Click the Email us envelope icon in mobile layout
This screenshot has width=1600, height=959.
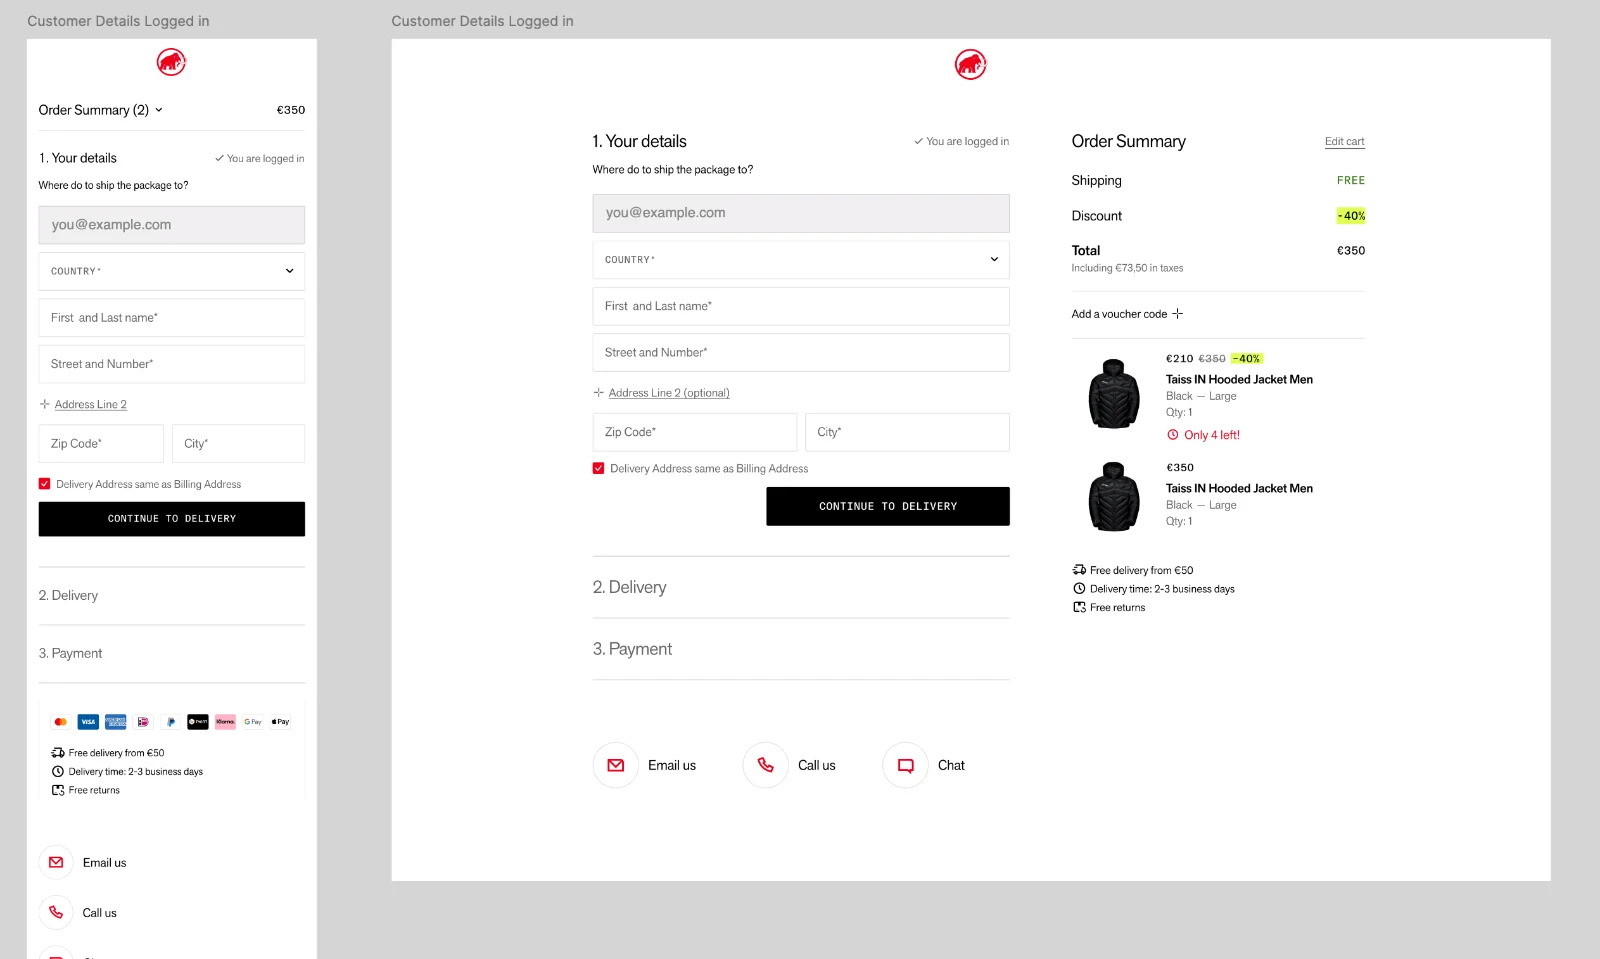point(56,862)
